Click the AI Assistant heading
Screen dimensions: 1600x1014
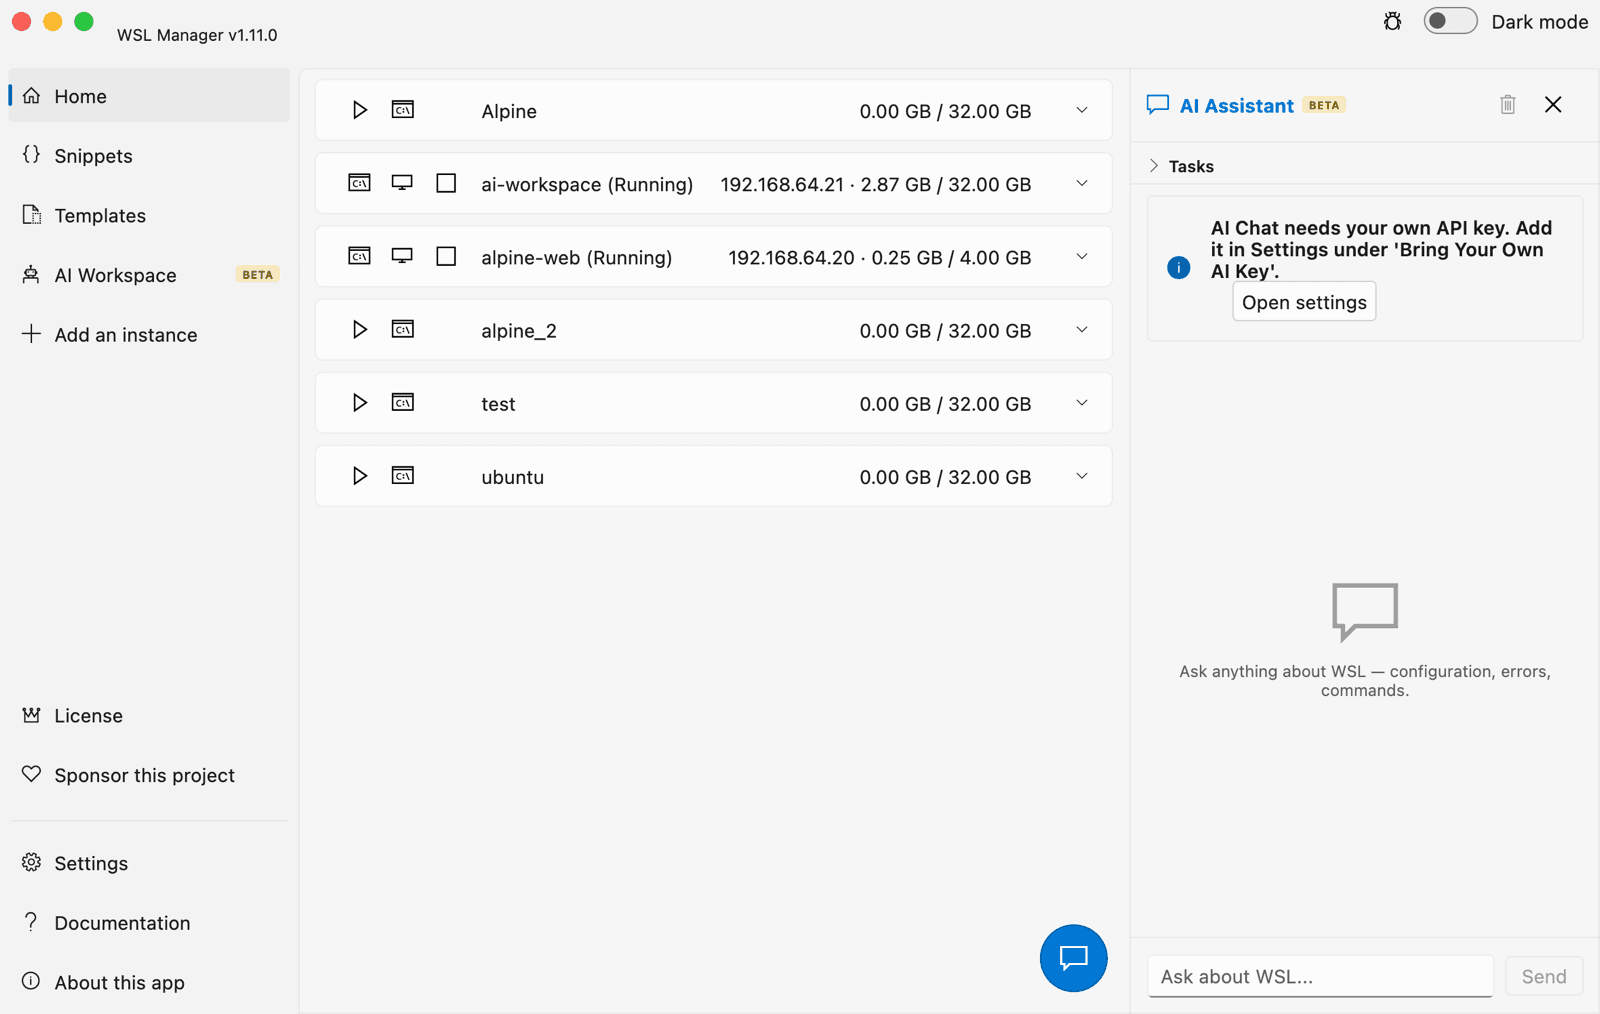[x=1236, y=105]
